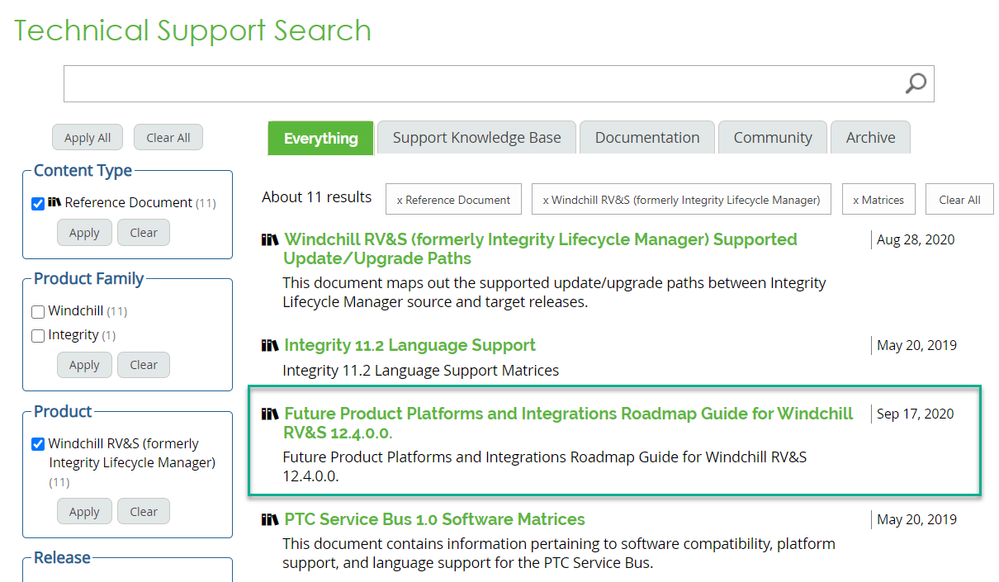Image resolution: width=999 pixels, height=582 pixels.
Task: Enable the Integrity product family checkbox
Action: tap(38, 336)
